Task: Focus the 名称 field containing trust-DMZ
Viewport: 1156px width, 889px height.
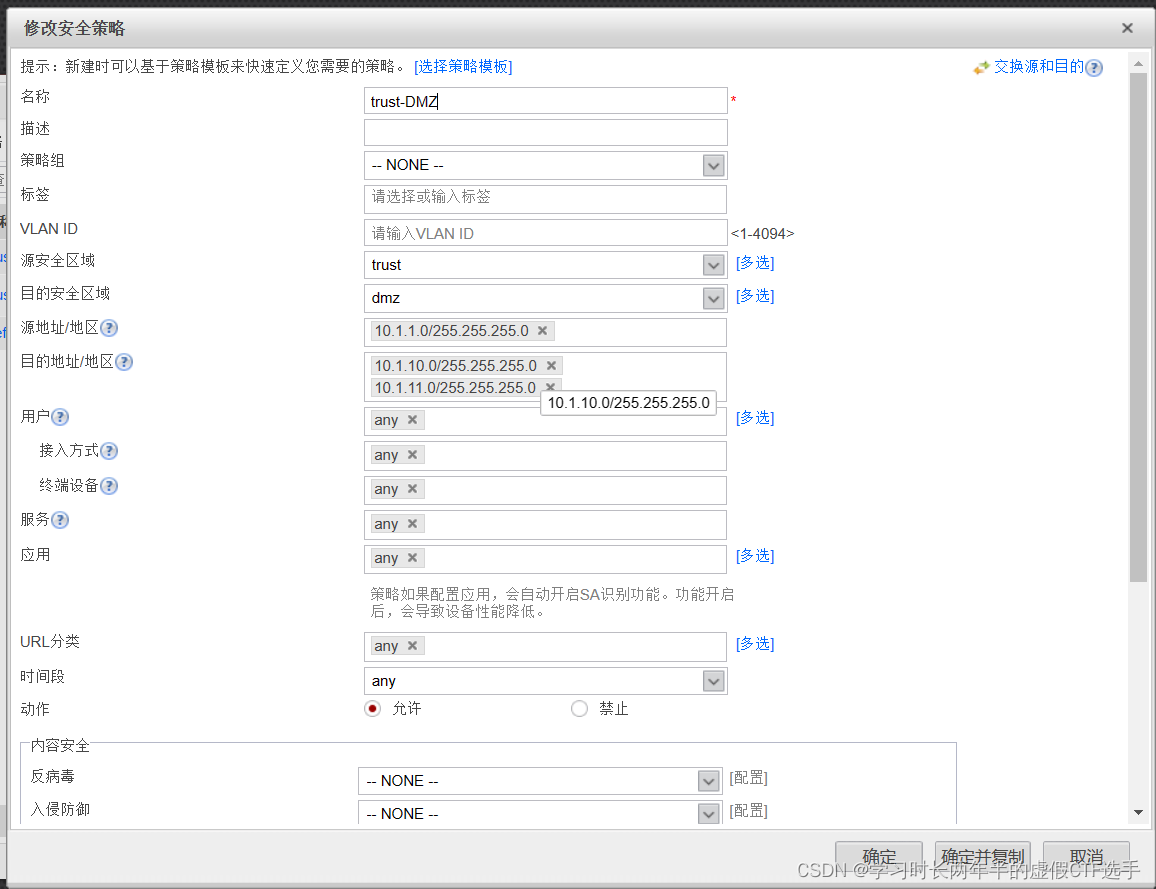Action: click(x=546, y=101)
